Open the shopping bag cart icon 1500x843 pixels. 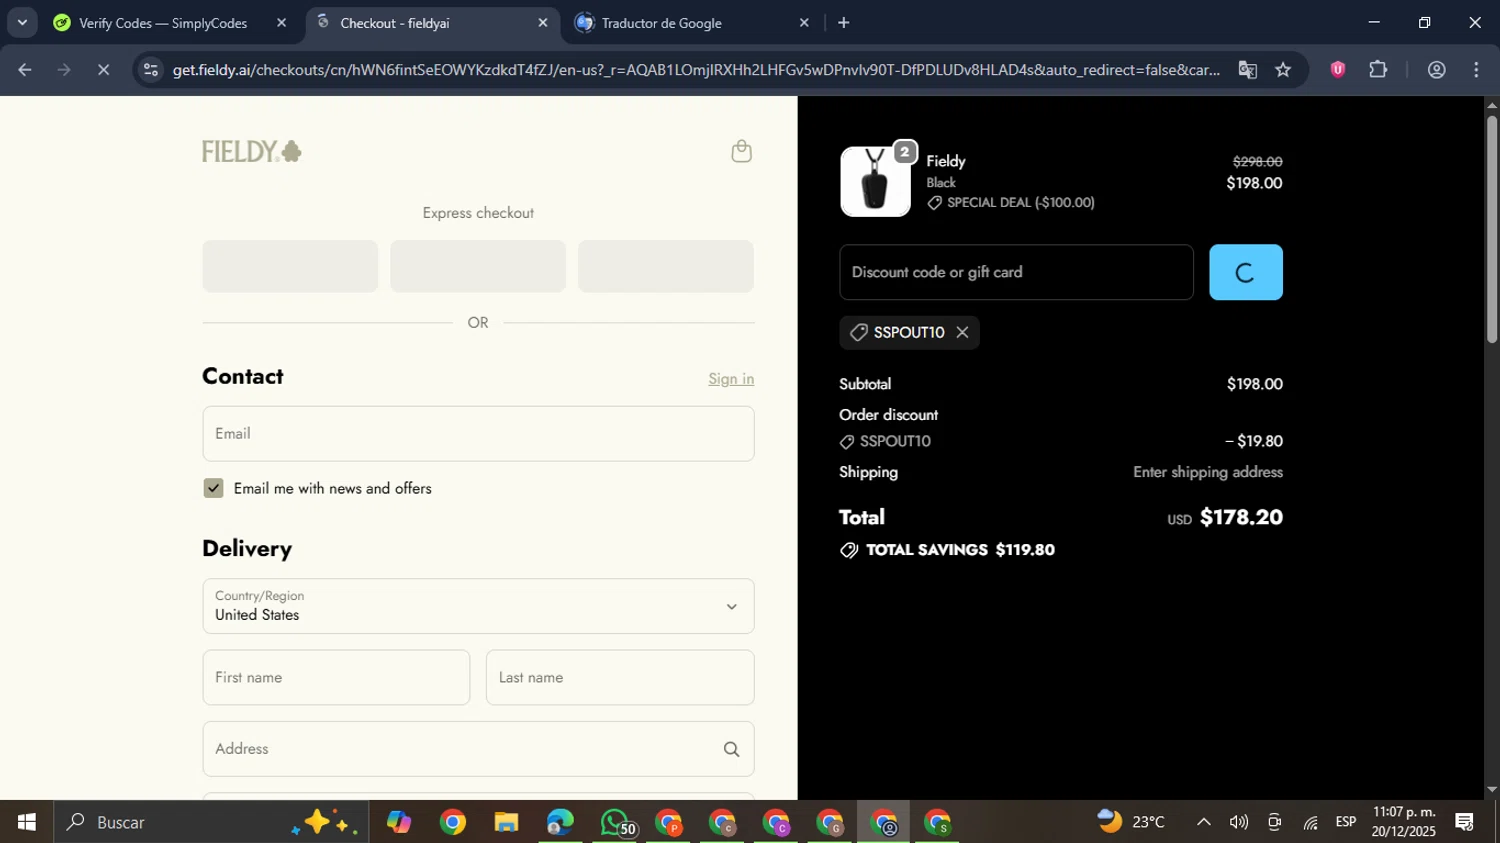(741, 151)
